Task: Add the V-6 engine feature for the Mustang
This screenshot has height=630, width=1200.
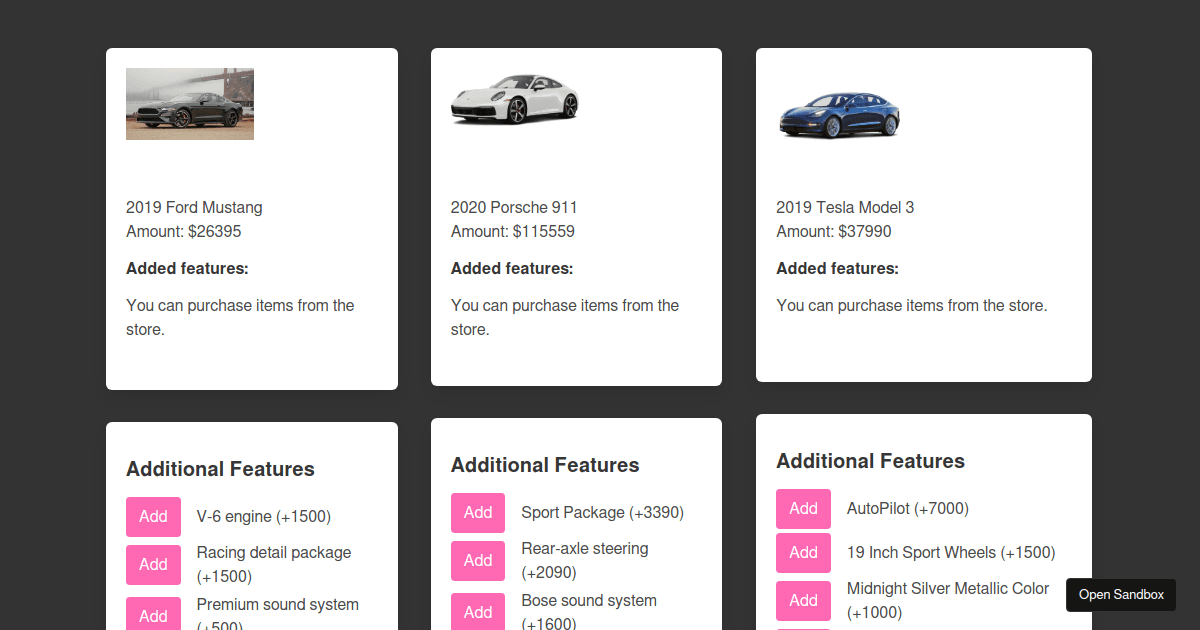Action: click(153, 516)
